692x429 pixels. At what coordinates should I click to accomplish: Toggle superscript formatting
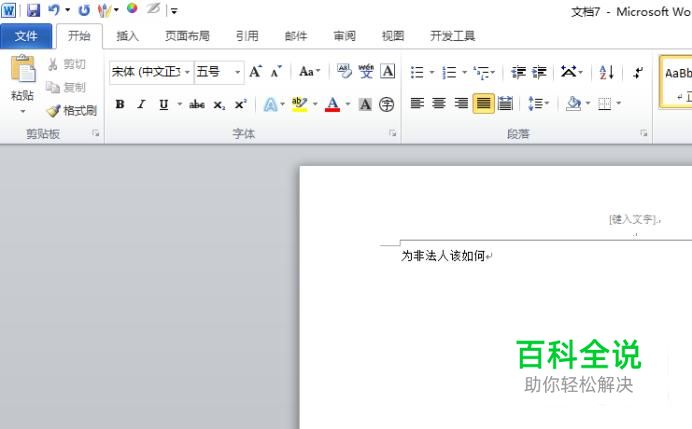241,105
